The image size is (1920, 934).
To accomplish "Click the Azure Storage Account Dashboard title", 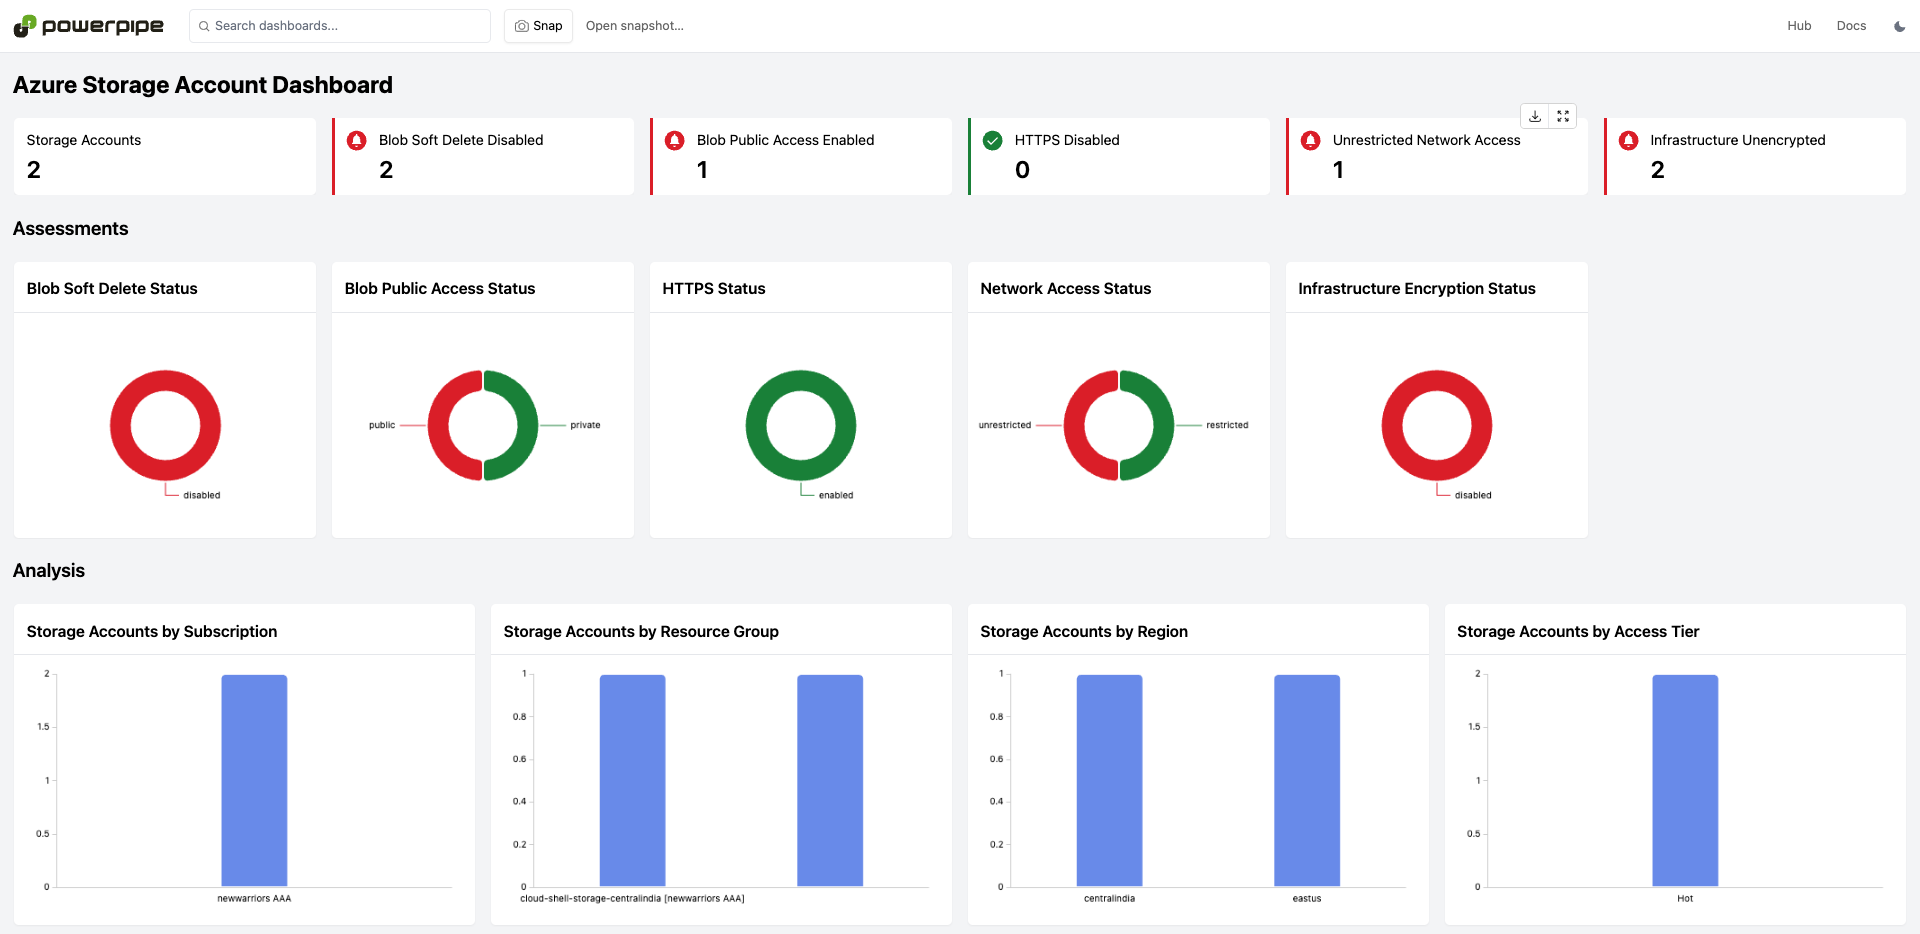I will click(x=203, y=85).
